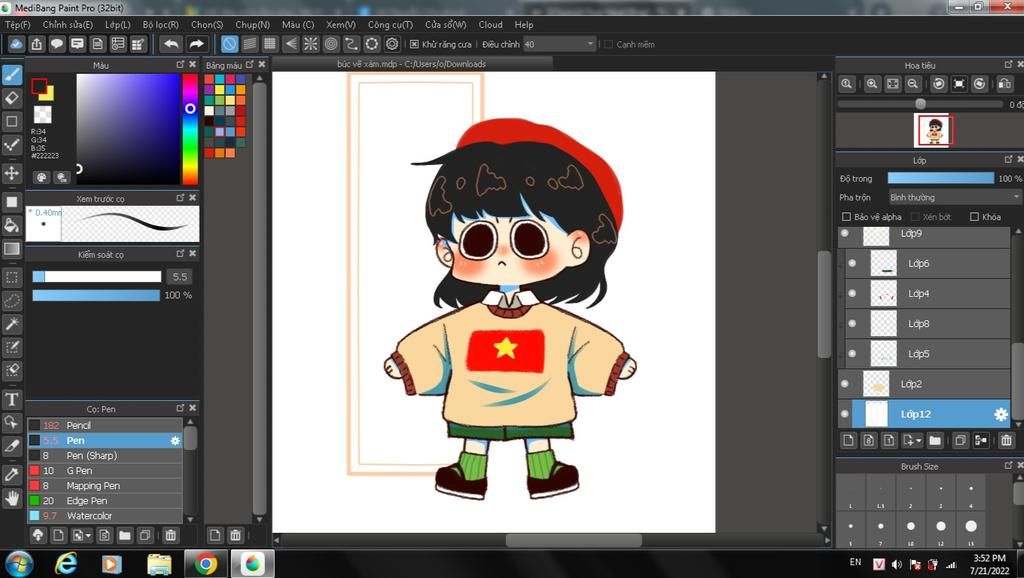Click the Redo arrow in the toolbar
Image resolution: width=1024 pixels, height=578 pixels.
(196, 44)
